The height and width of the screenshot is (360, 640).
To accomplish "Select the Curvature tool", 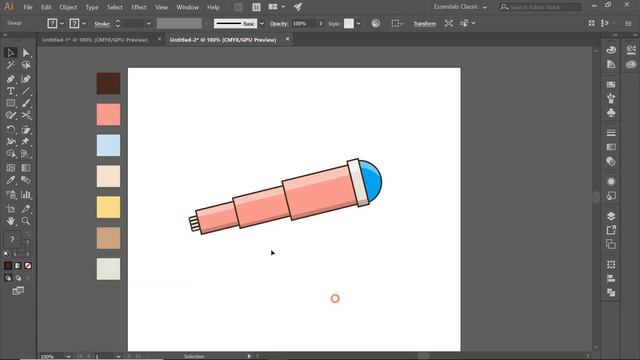I will click(26, 79).
